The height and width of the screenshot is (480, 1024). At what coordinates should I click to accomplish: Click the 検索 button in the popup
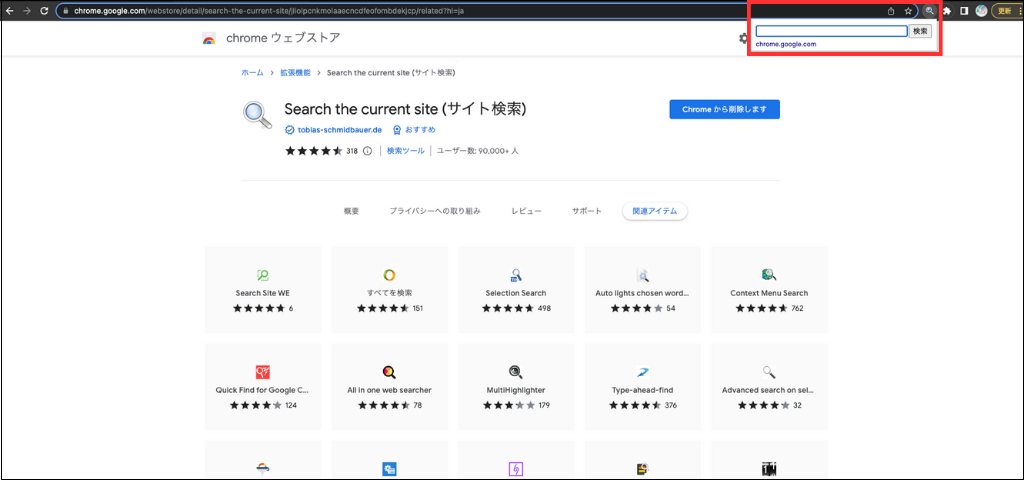tap(920, 31)
